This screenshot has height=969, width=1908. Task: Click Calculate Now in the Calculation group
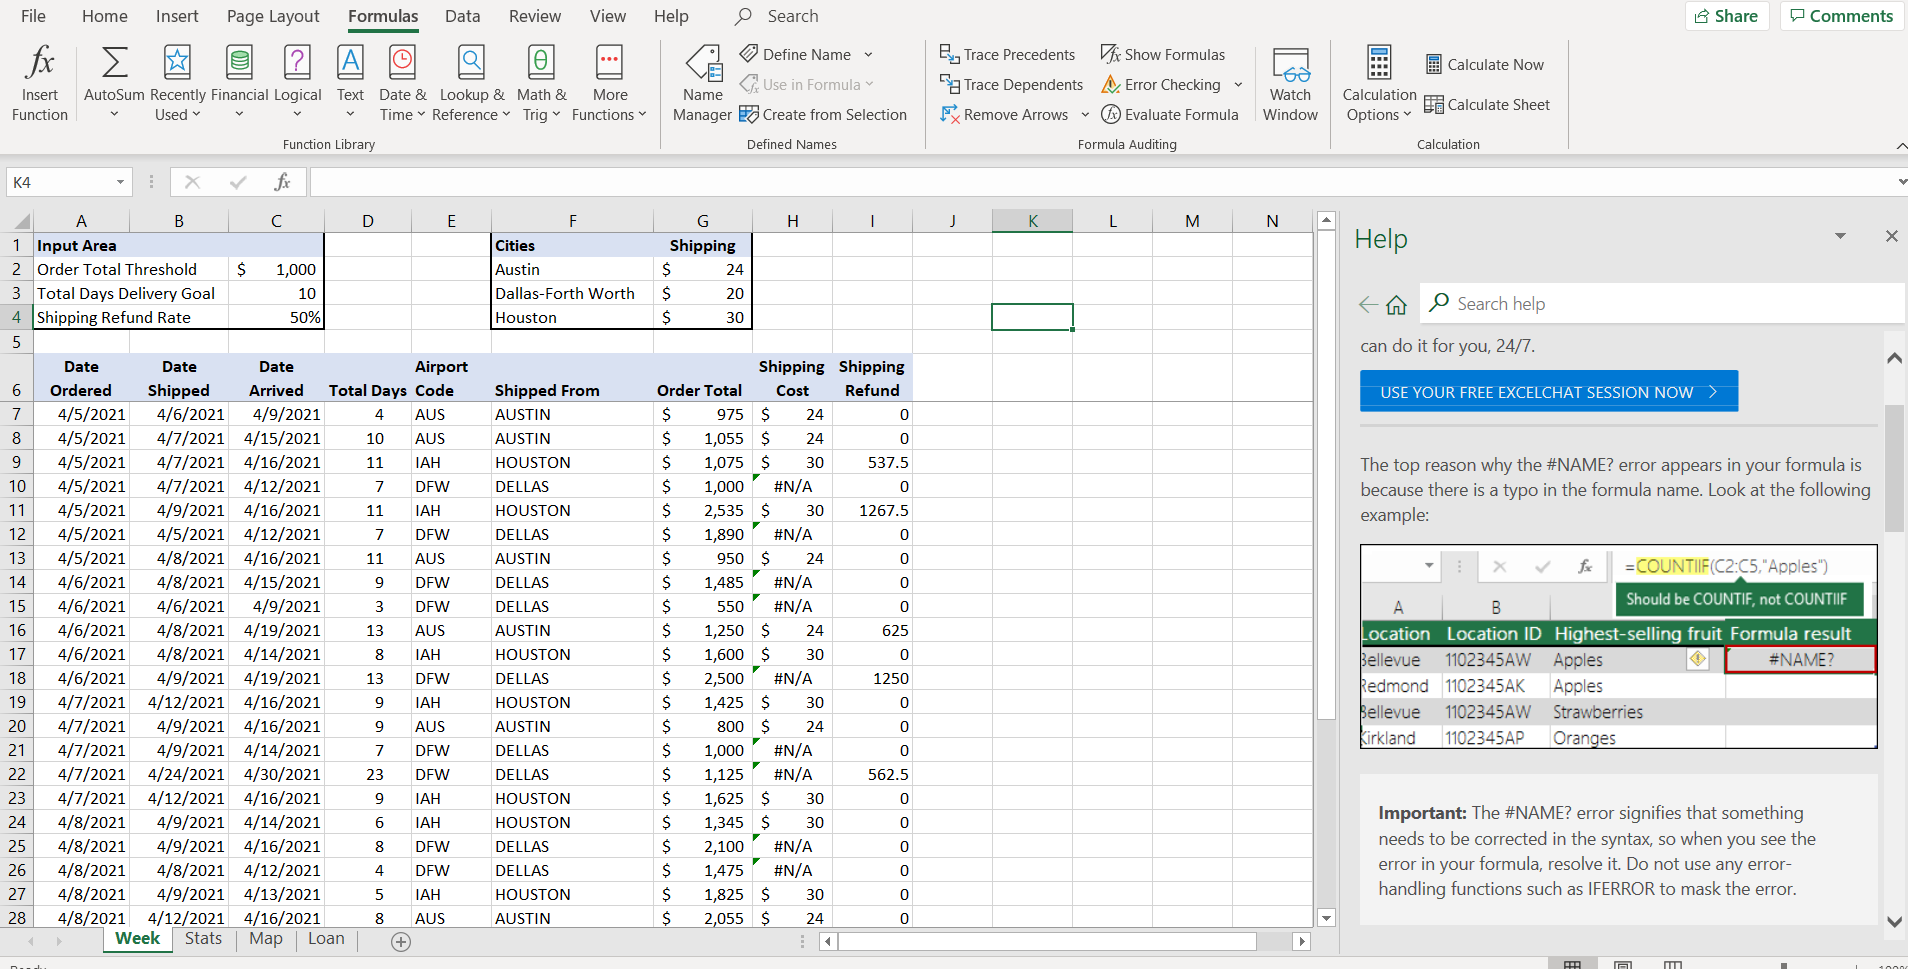click(1485, 65)
